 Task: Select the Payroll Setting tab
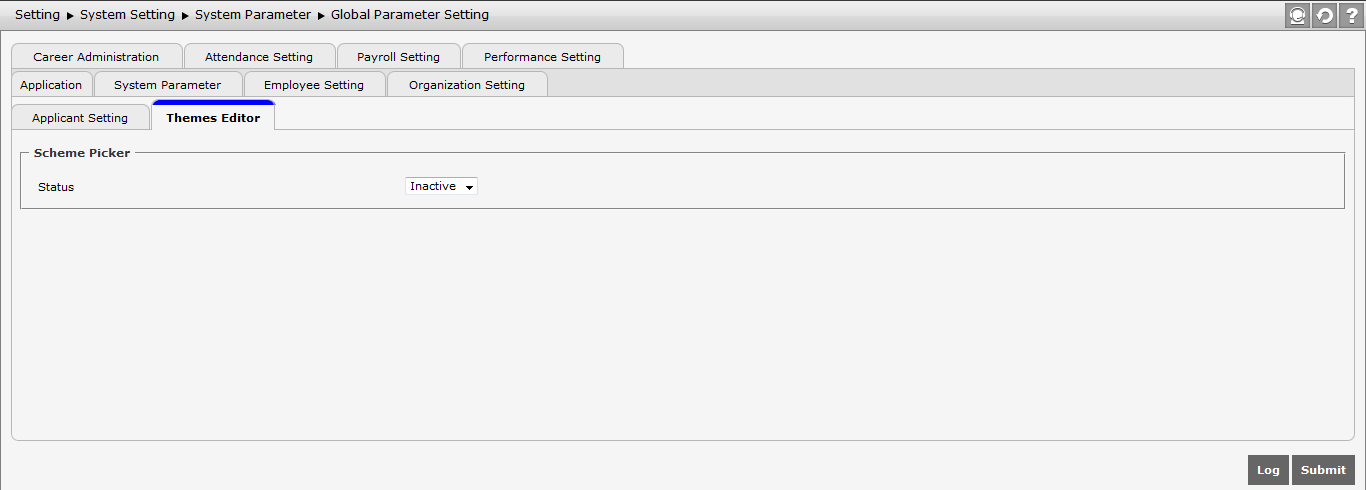398,57
